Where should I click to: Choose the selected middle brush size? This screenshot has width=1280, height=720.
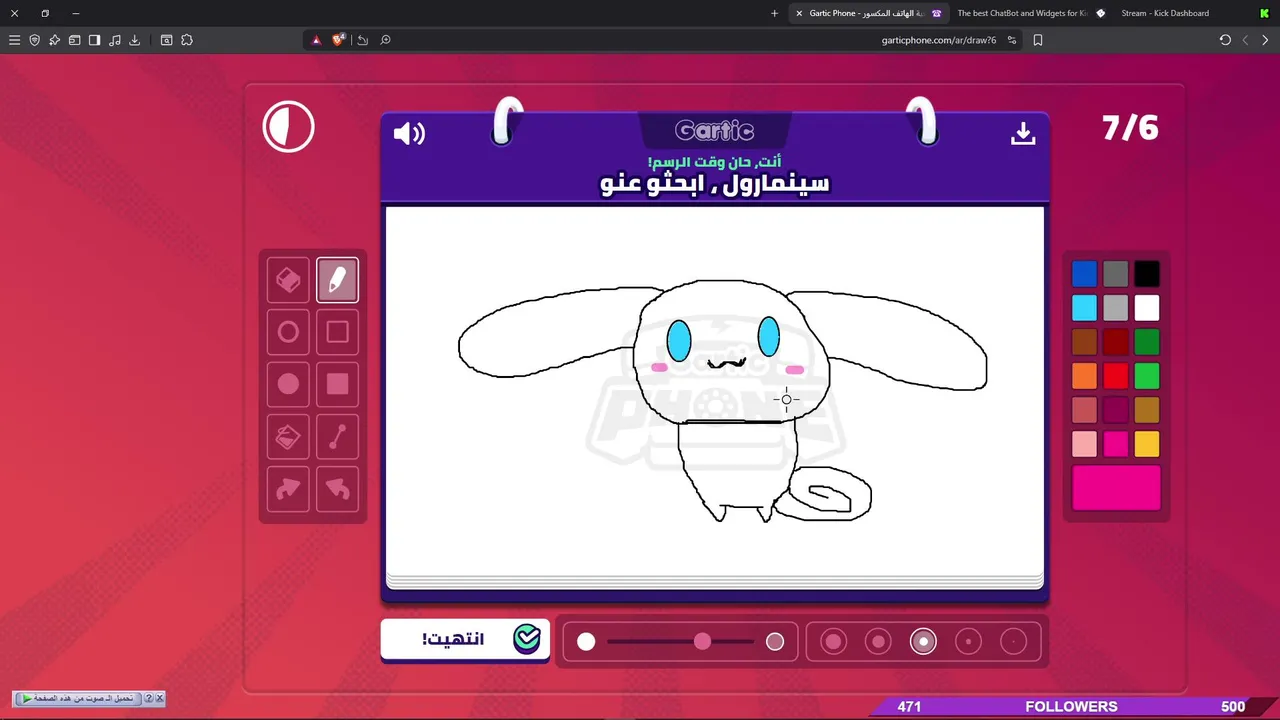923,642
